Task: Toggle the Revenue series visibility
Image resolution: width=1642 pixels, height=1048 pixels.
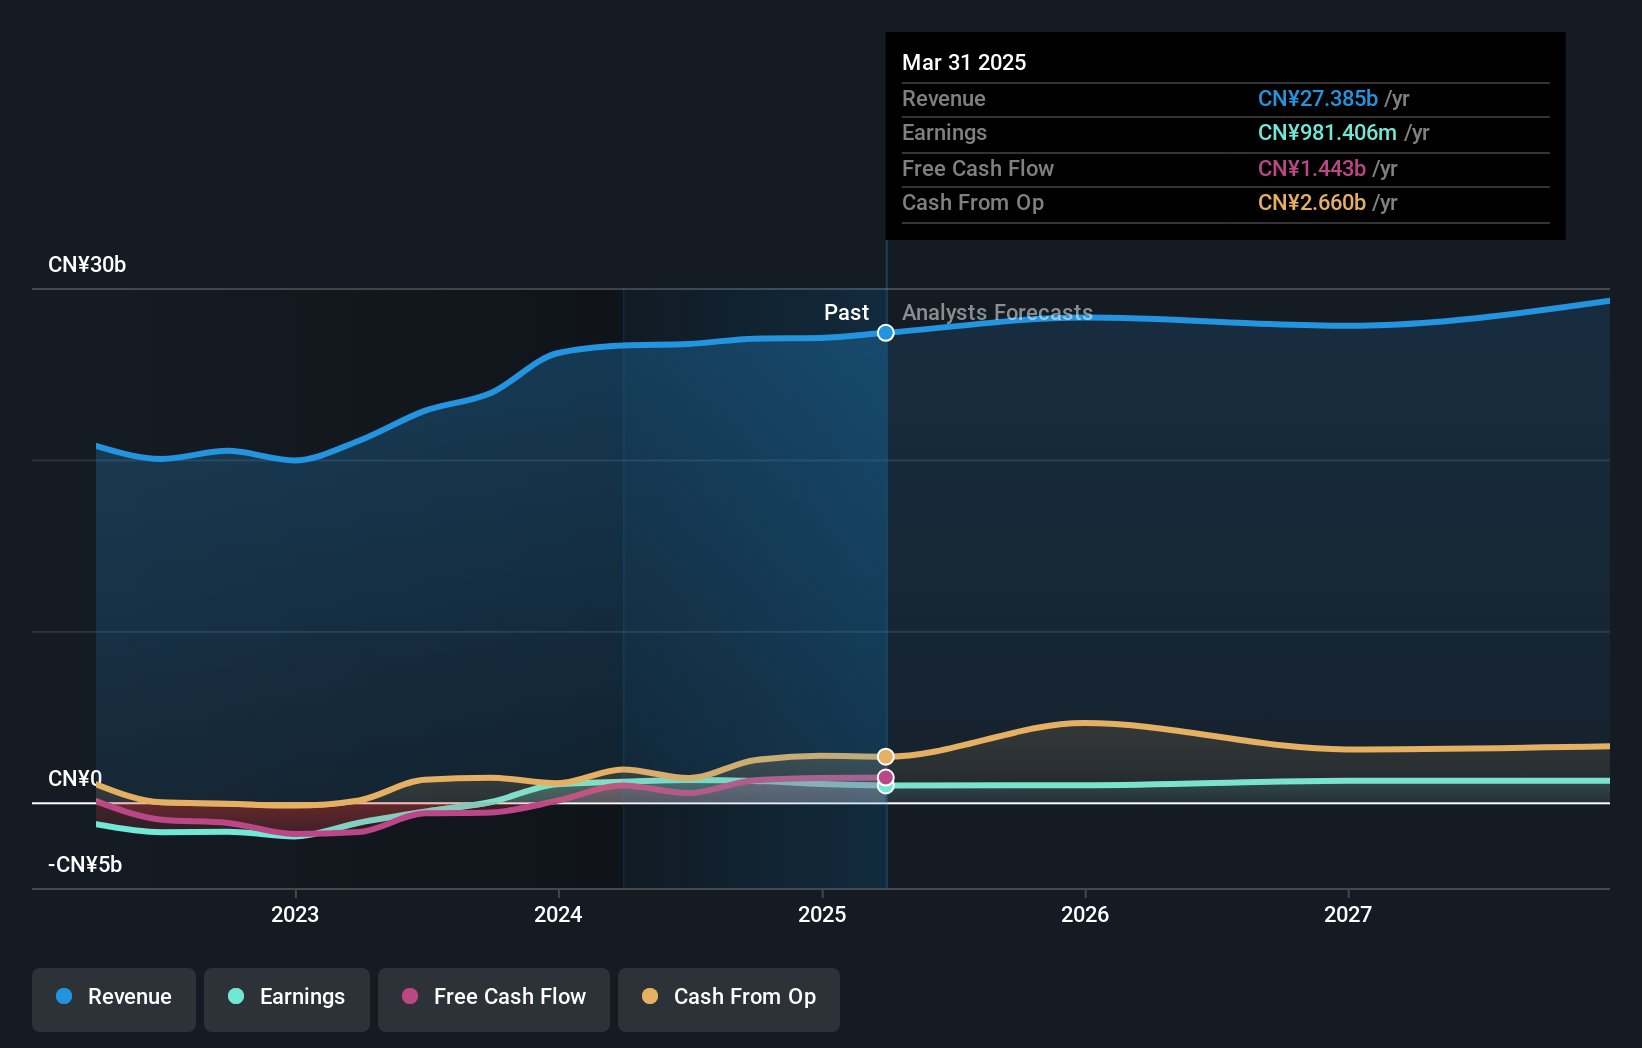Action: (x=113, y=999)
